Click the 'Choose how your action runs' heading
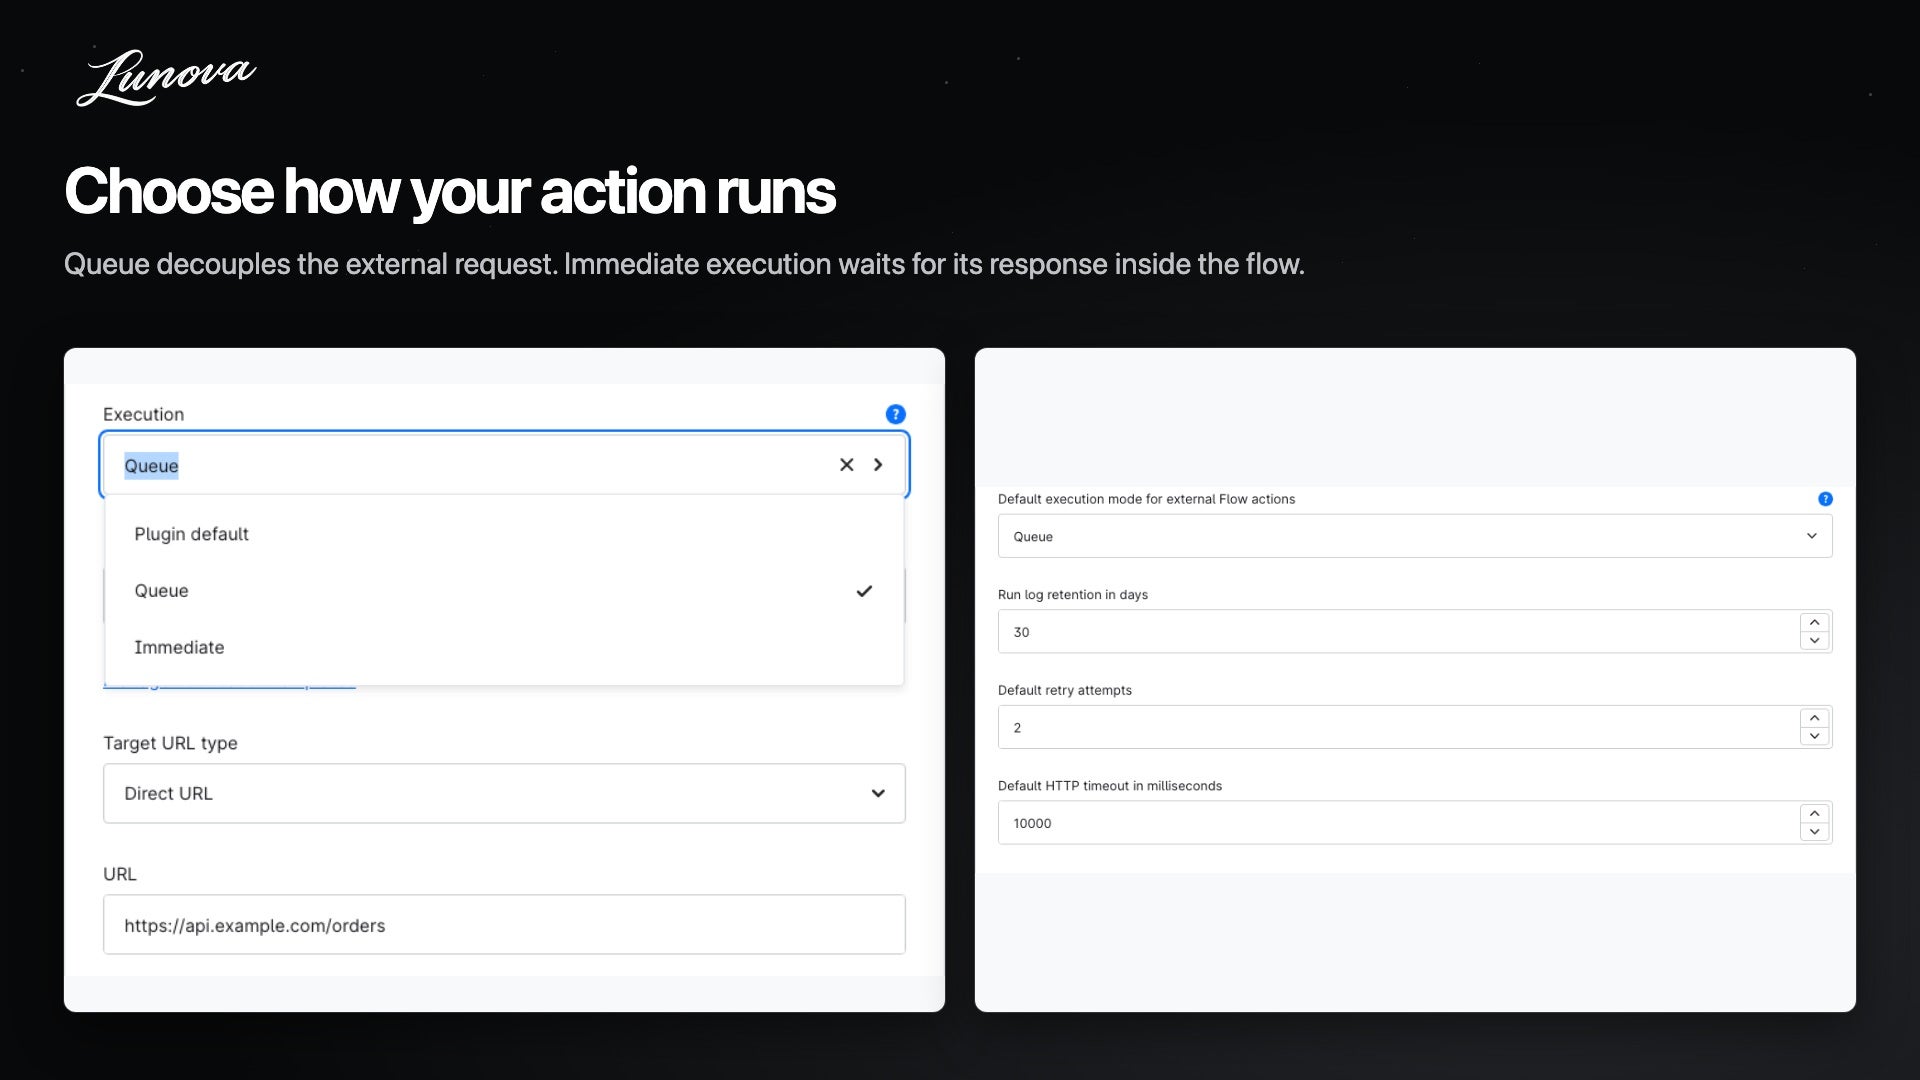This screenshot has height=1080, width=1920. click(x=450, y=192)
